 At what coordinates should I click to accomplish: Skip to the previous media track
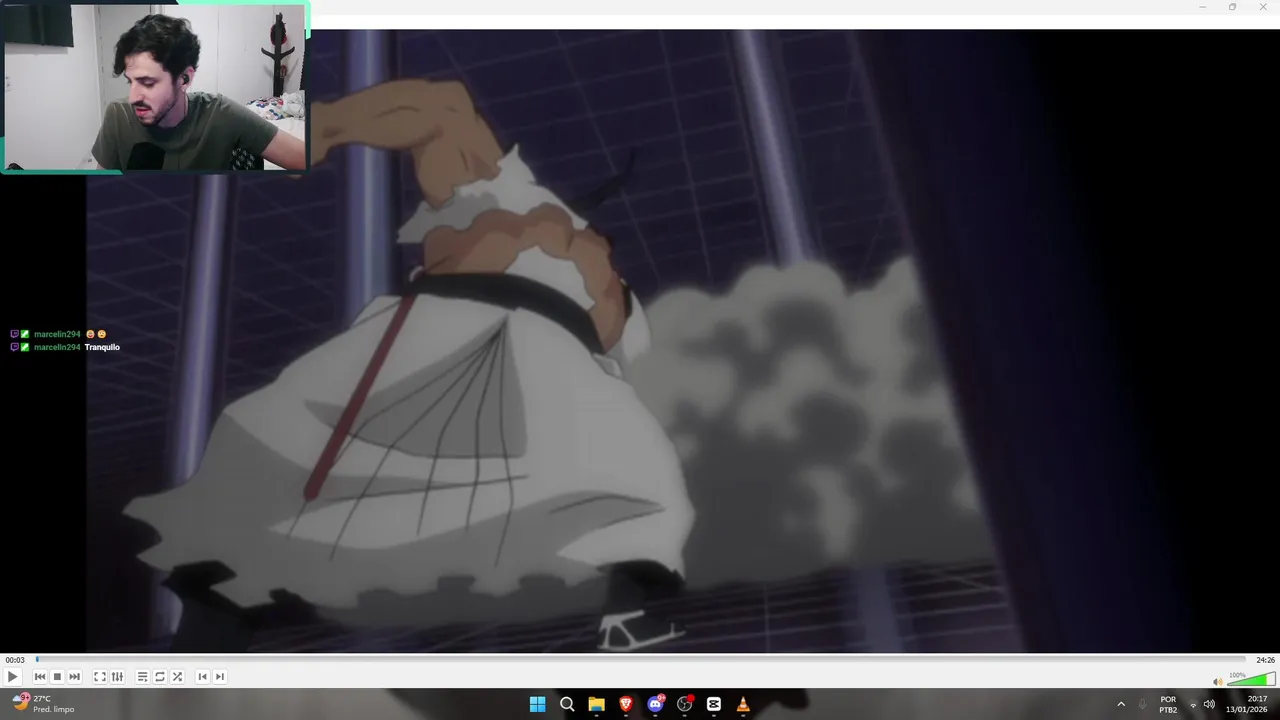coord(40,677)
